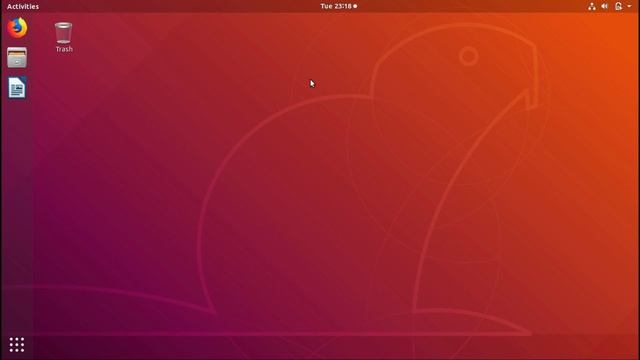Open the Activities overview
This screenshot has height=360, width=640.
pyautogui.click(x=23, y=6)
